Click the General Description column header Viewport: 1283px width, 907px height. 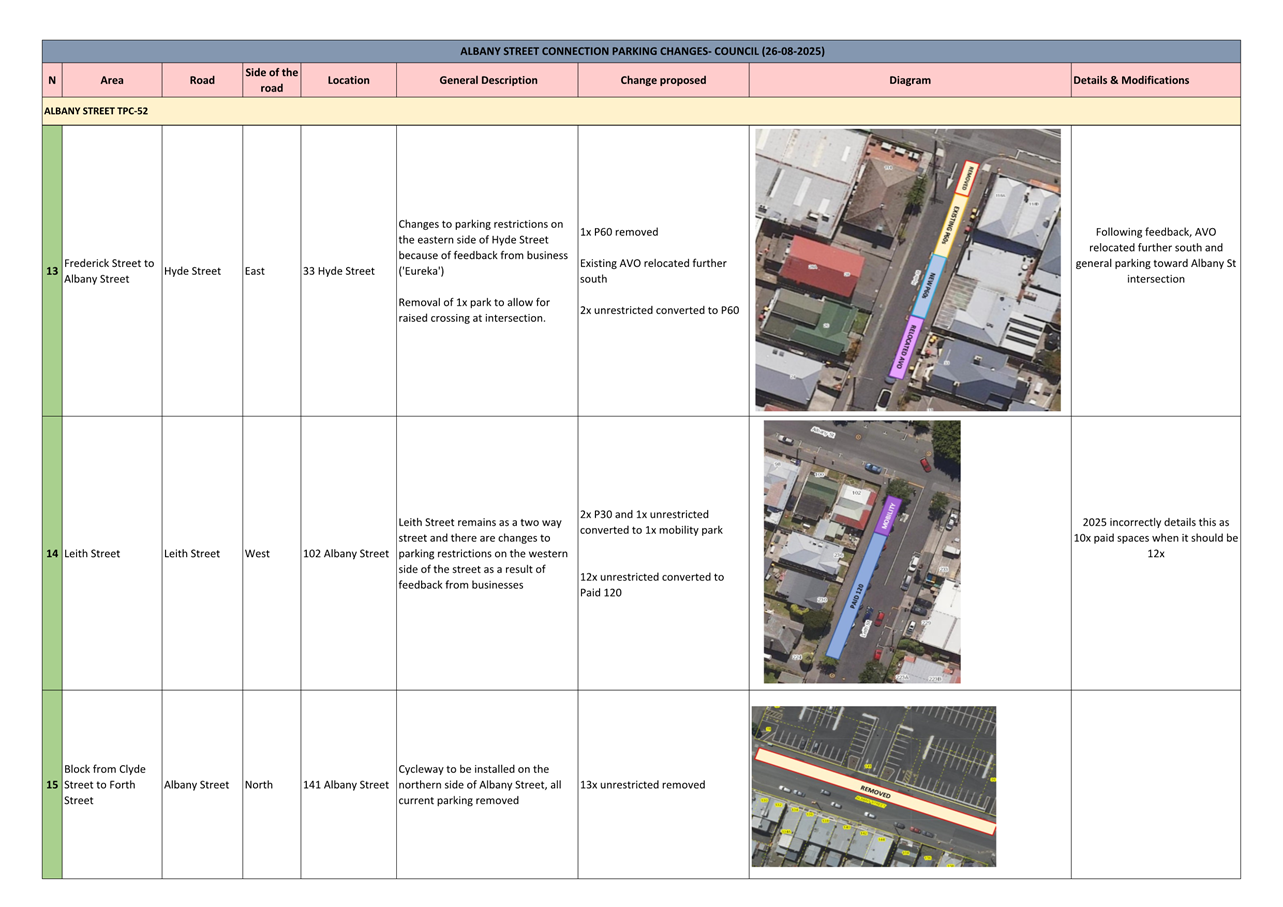pos(487,80)
